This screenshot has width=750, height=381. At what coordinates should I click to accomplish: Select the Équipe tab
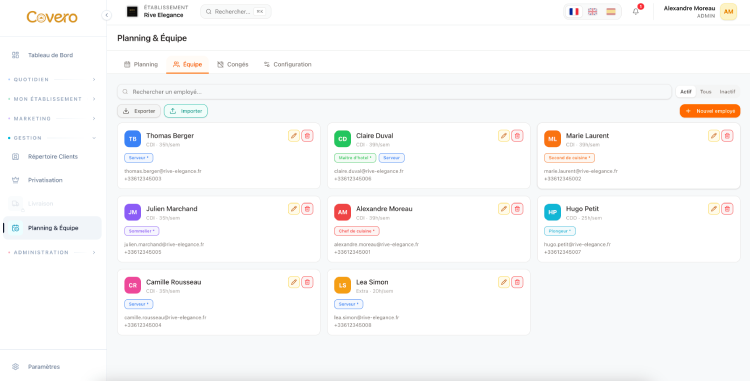click(188, 65)
